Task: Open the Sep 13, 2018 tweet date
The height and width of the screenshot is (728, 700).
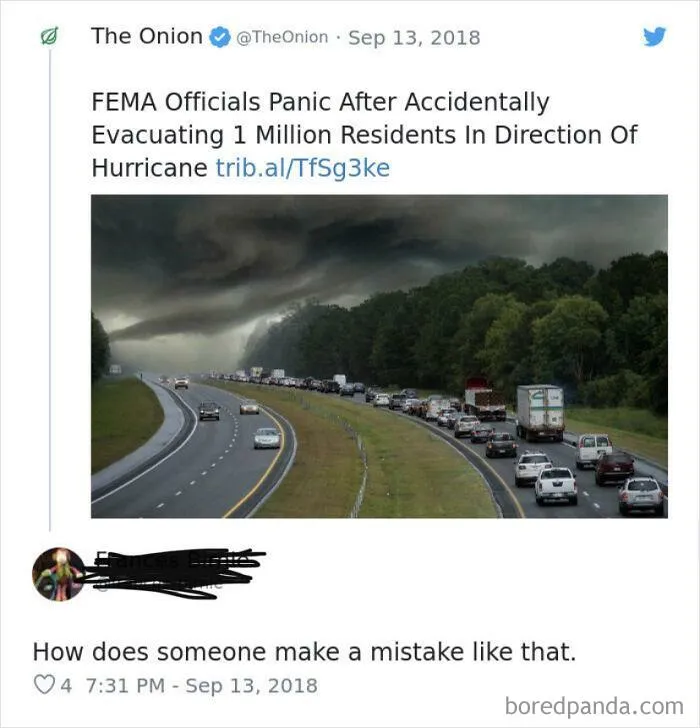Action: (x=414, y=38)
